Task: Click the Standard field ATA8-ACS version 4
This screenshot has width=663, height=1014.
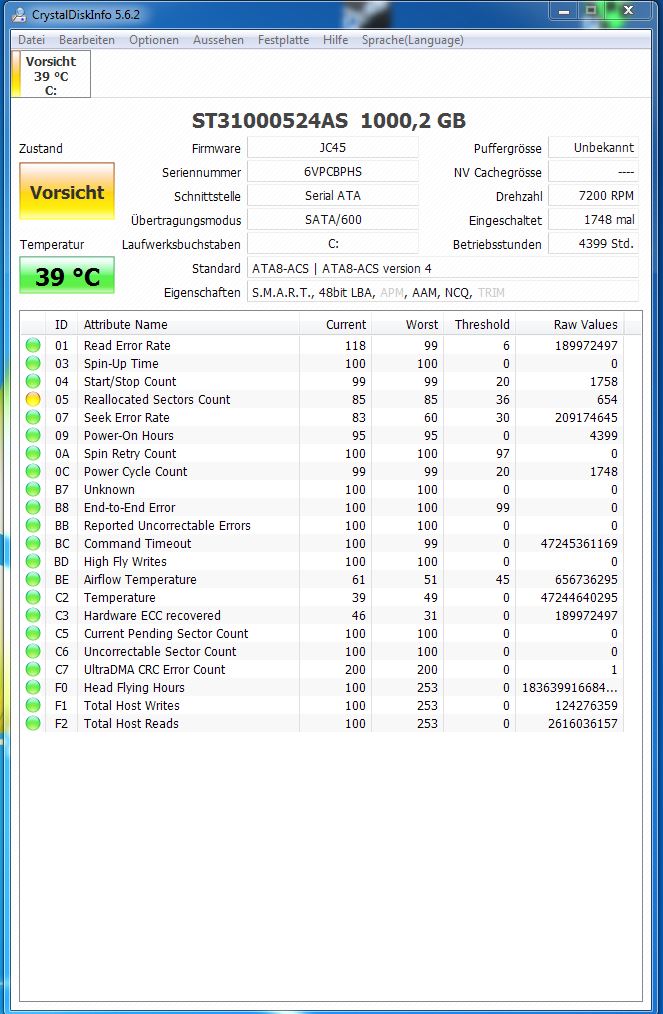Action: point(443,268)
